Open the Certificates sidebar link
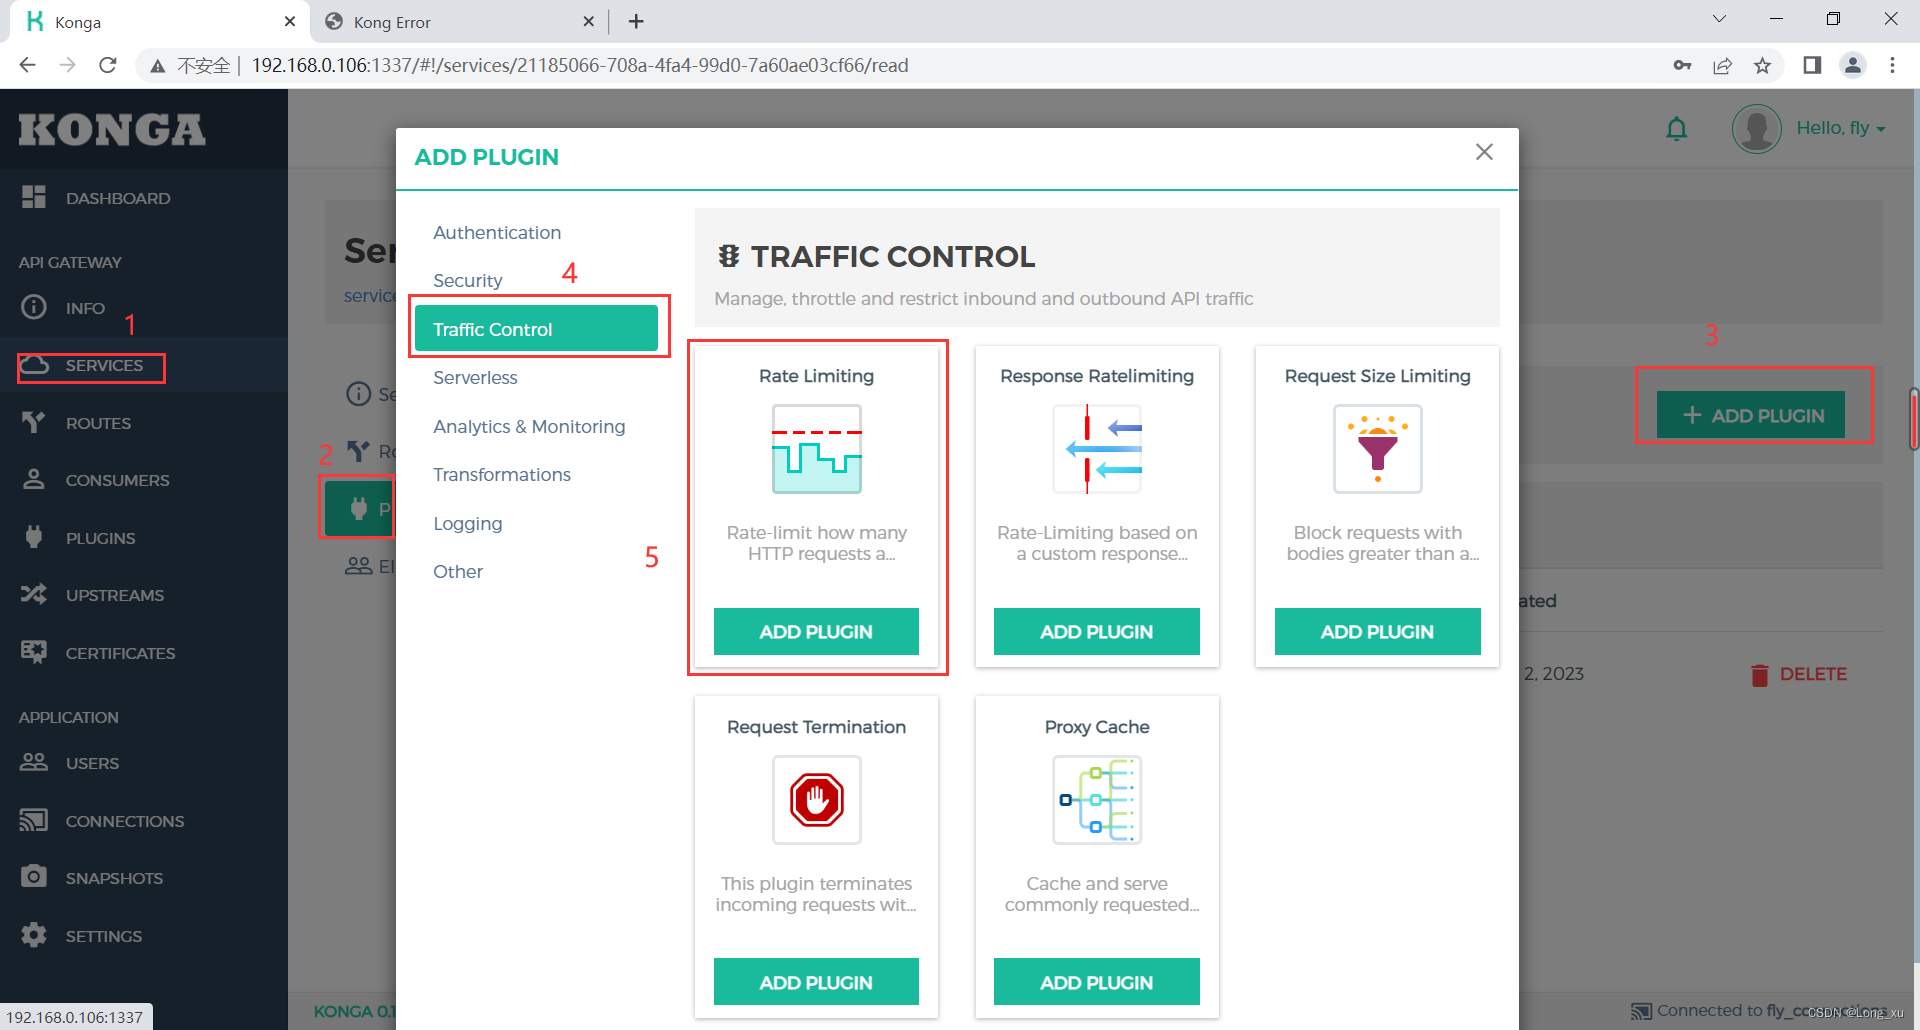The image size is (1920, 1030). pyautogui.click(x=120, y=653)
